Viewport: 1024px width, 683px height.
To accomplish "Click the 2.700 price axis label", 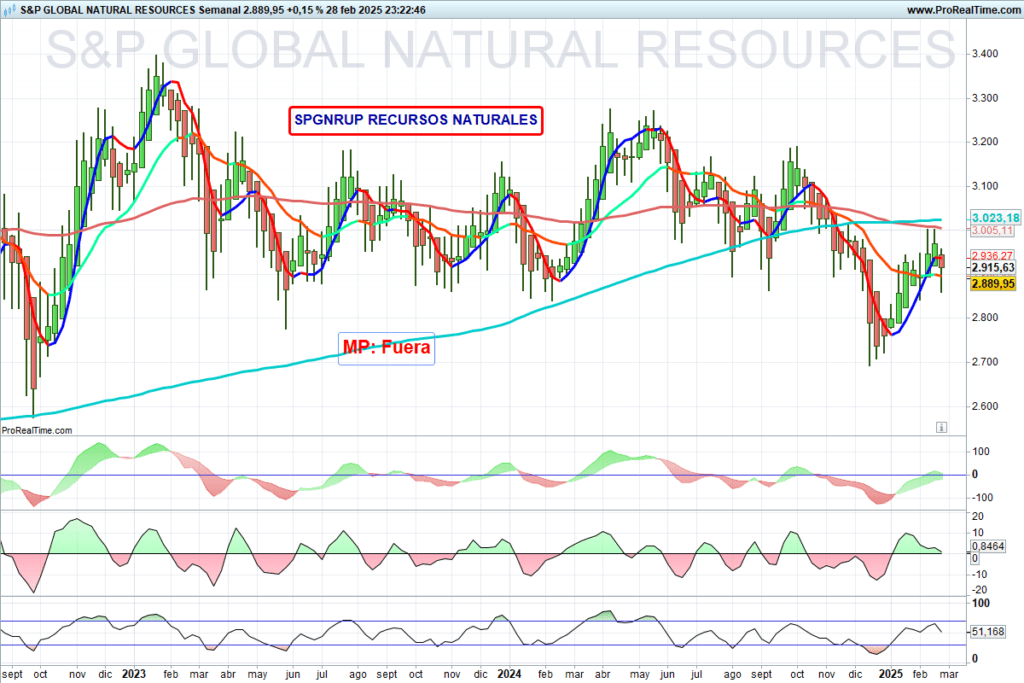I will pos(985,362).
